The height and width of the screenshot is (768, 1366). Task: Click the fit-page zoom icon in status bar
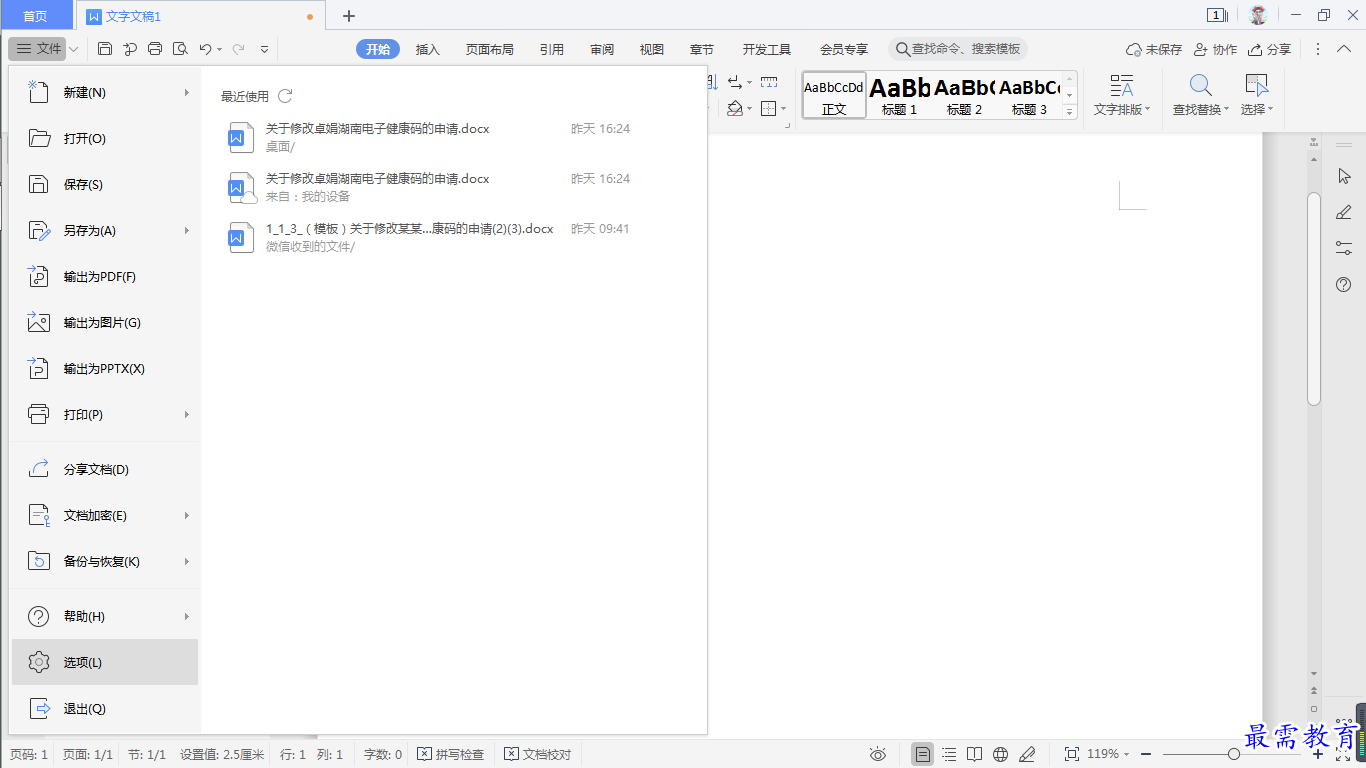[1072, 754]
